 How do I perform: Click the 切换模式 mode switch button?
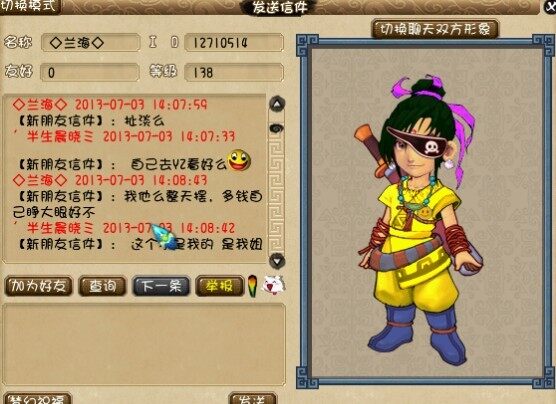pos(30,7)
